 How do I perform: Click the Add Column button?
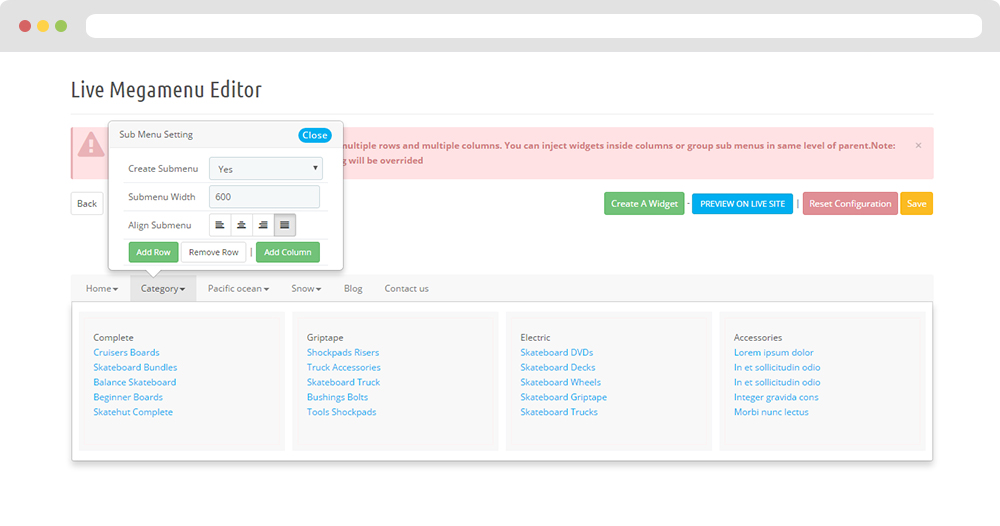coord(288,252)
